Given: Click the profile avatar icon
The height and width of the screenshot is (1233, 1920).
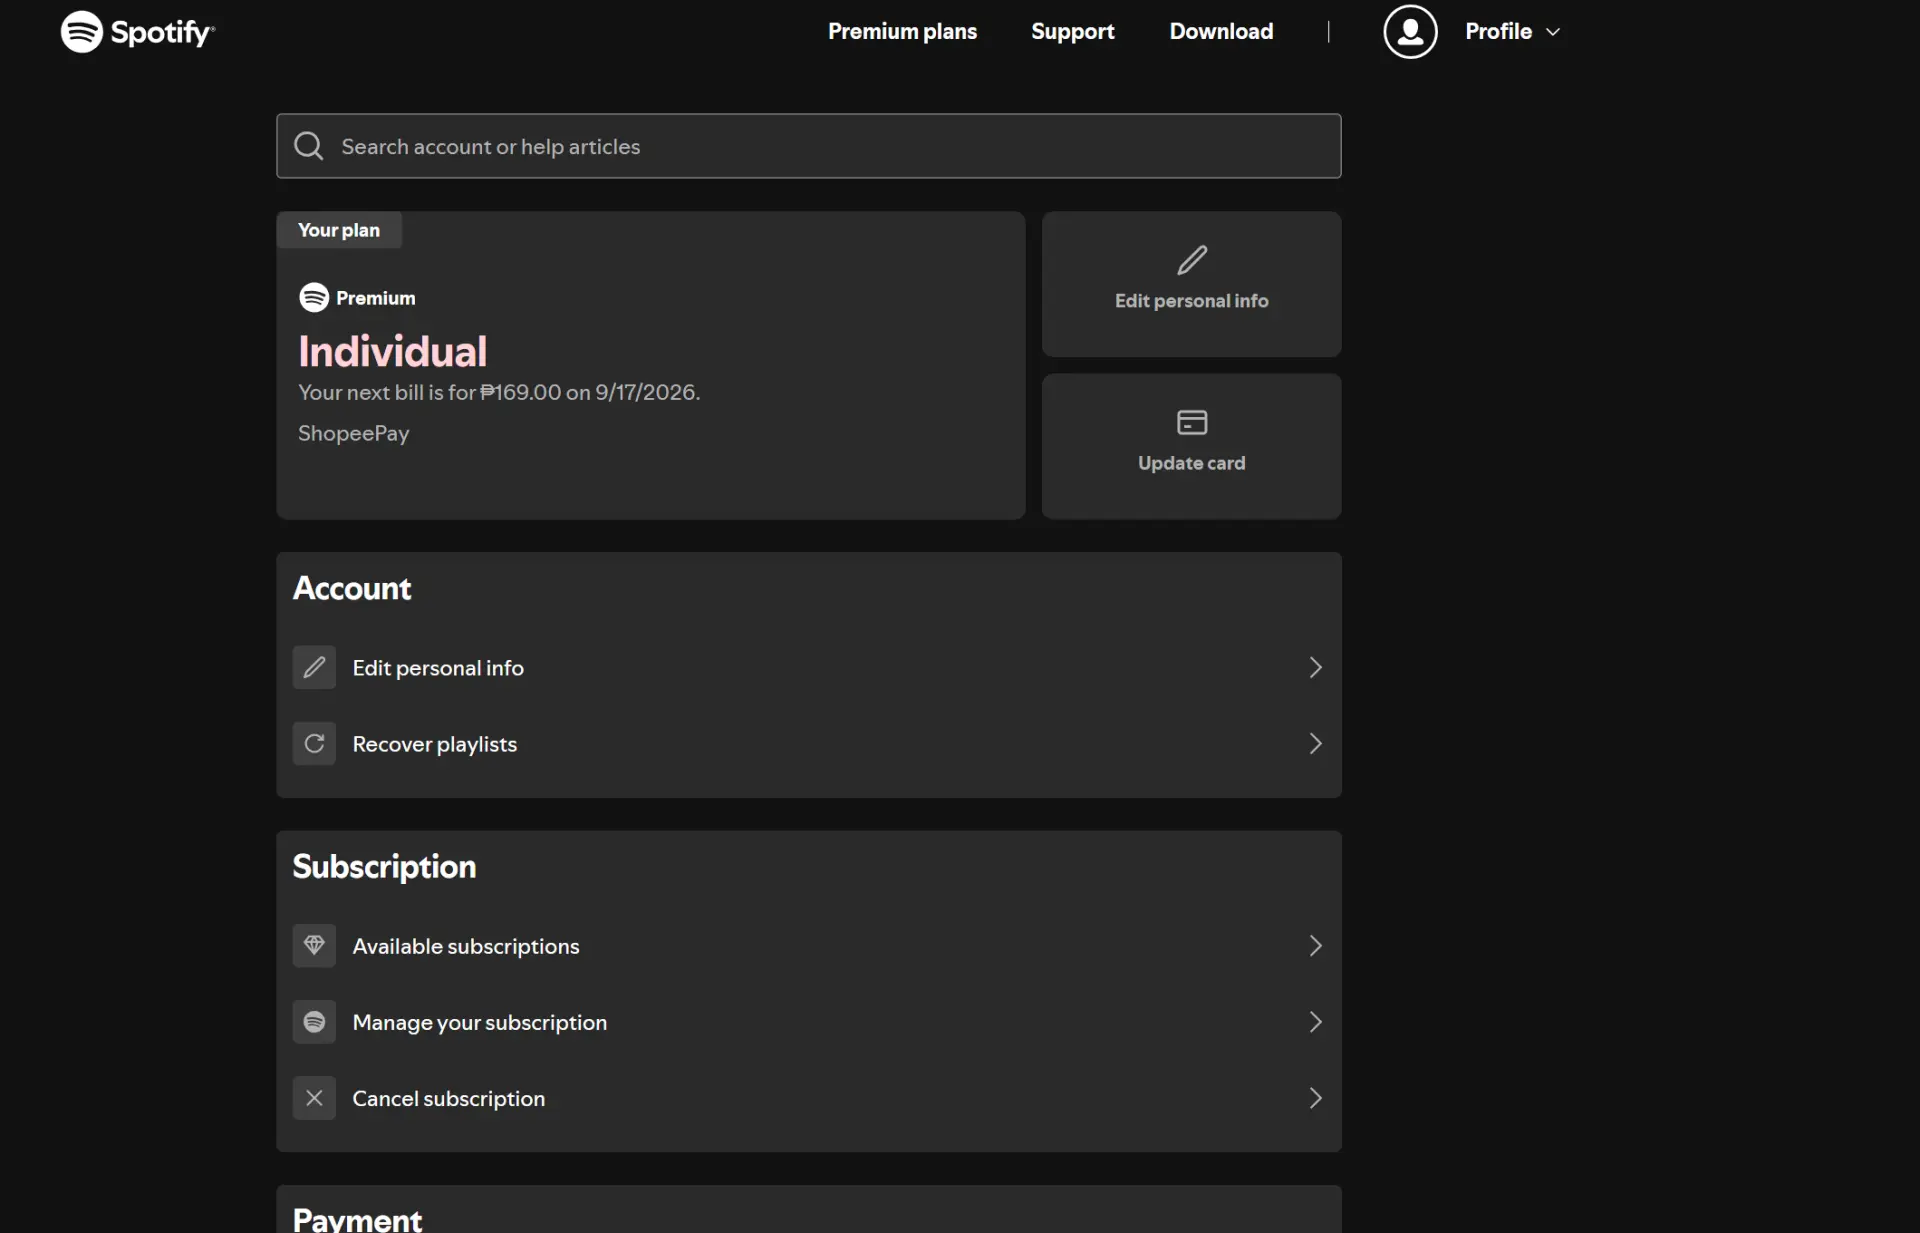Looking at the screenshot, I should point(1410,32).
